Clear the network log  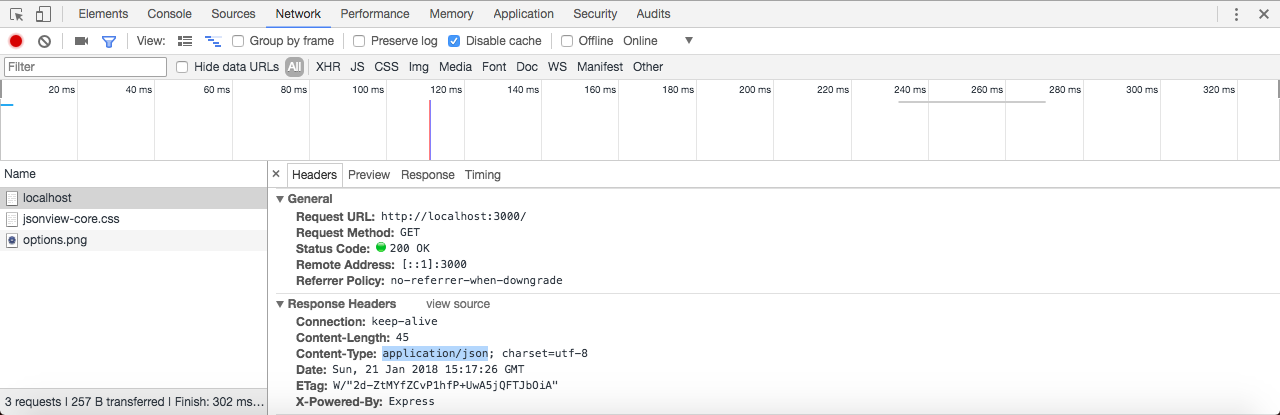tap(44, 41)
